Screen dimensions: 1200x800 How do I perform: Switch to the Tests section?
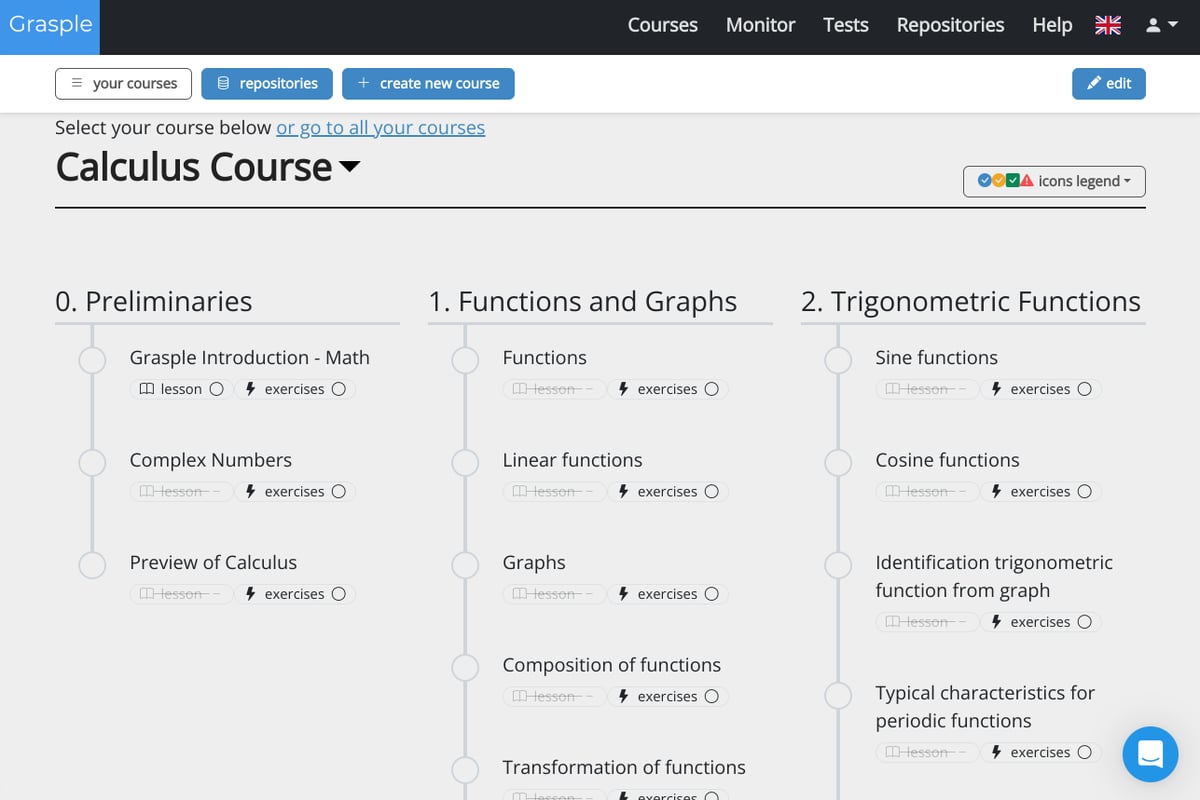845,26
